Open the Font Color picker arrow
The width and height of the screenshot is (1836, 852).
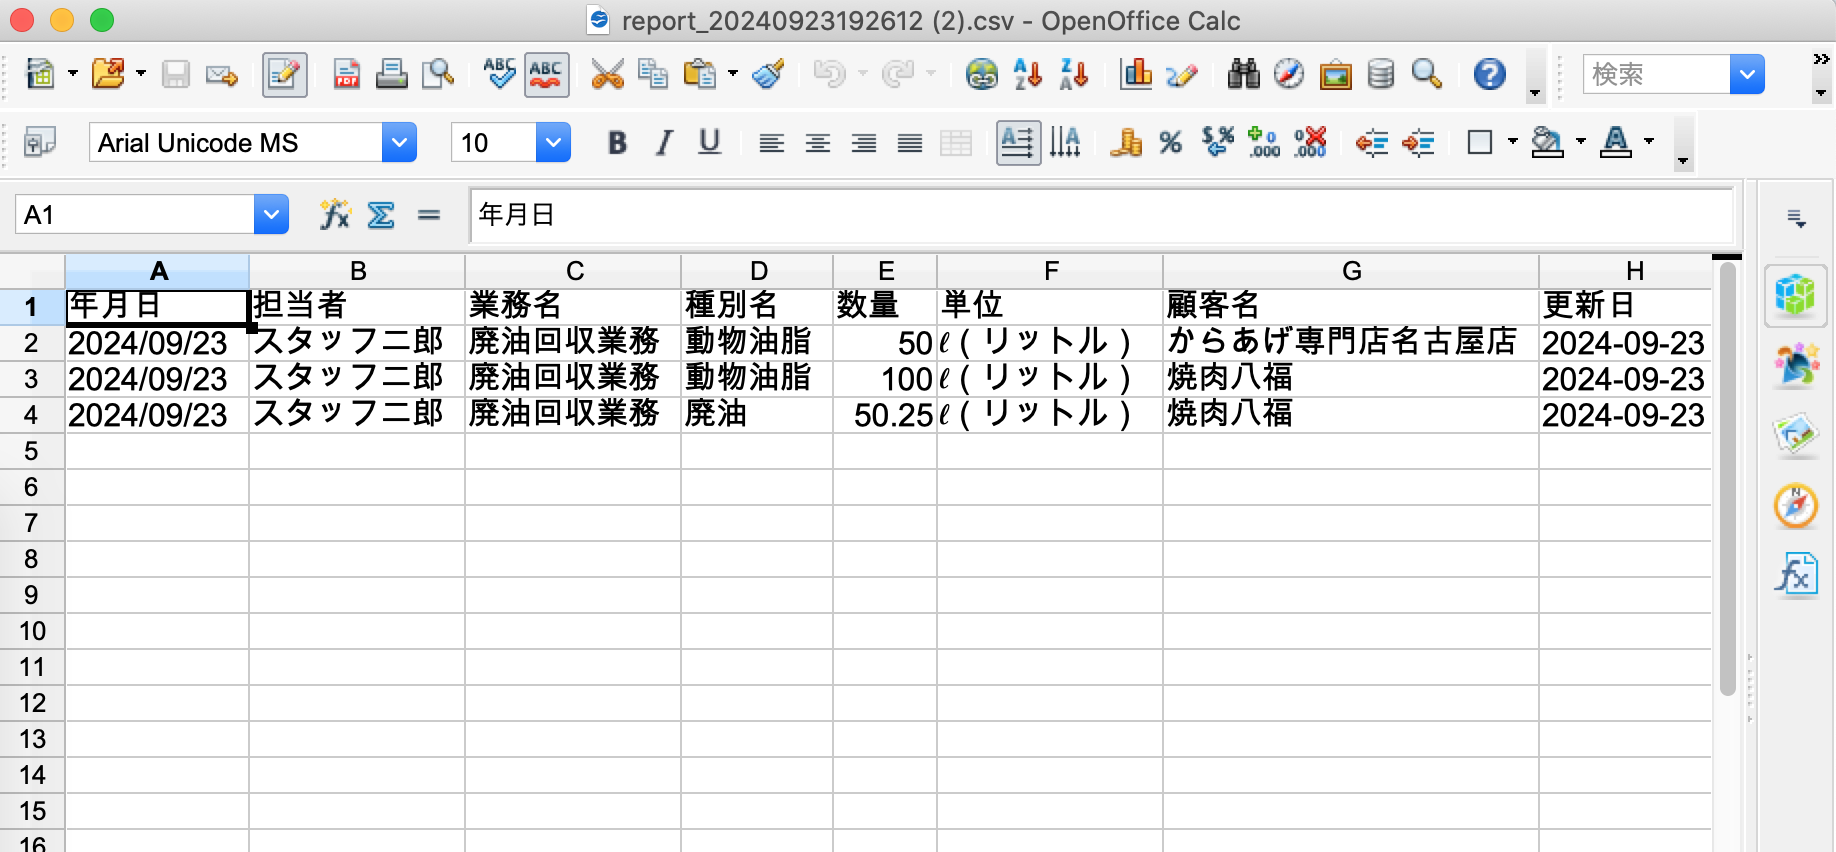[1649, 142]
